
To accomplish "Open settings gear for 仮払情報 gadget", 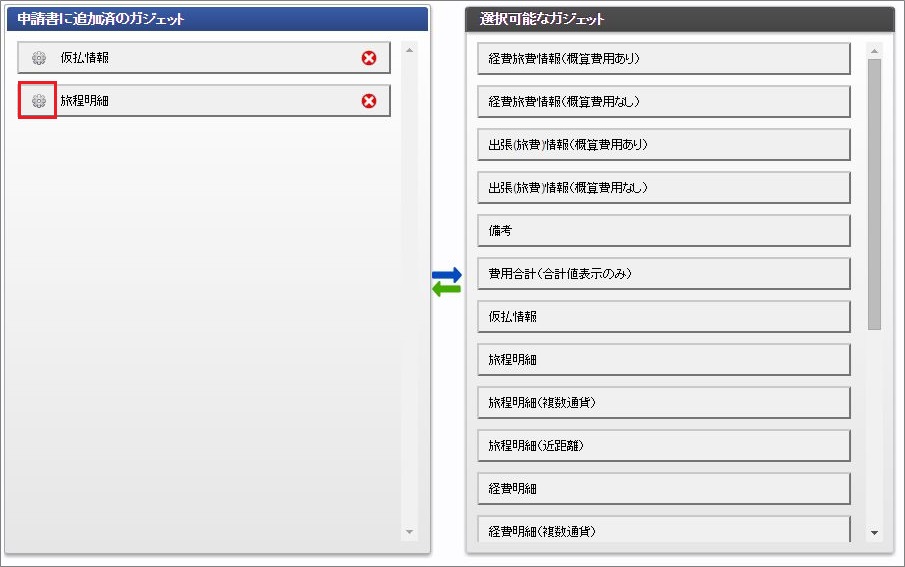I will 39,58.
